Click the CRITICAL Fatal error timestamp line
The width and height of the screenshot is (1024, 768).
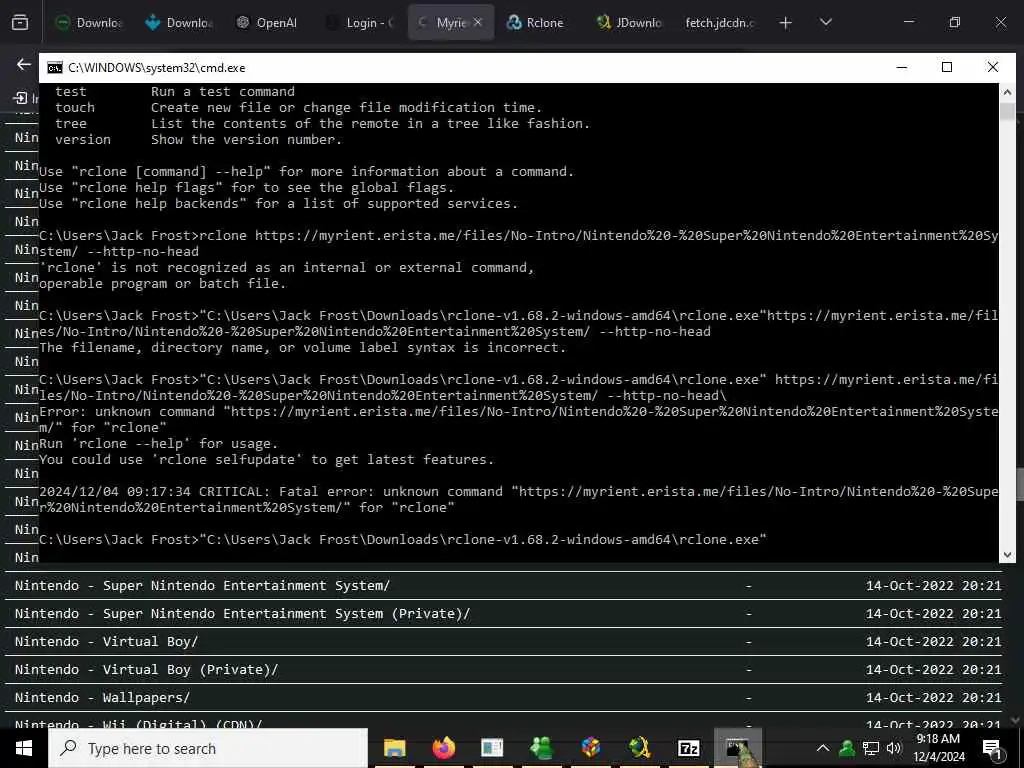pyautogui.click(x=519, y=500)
